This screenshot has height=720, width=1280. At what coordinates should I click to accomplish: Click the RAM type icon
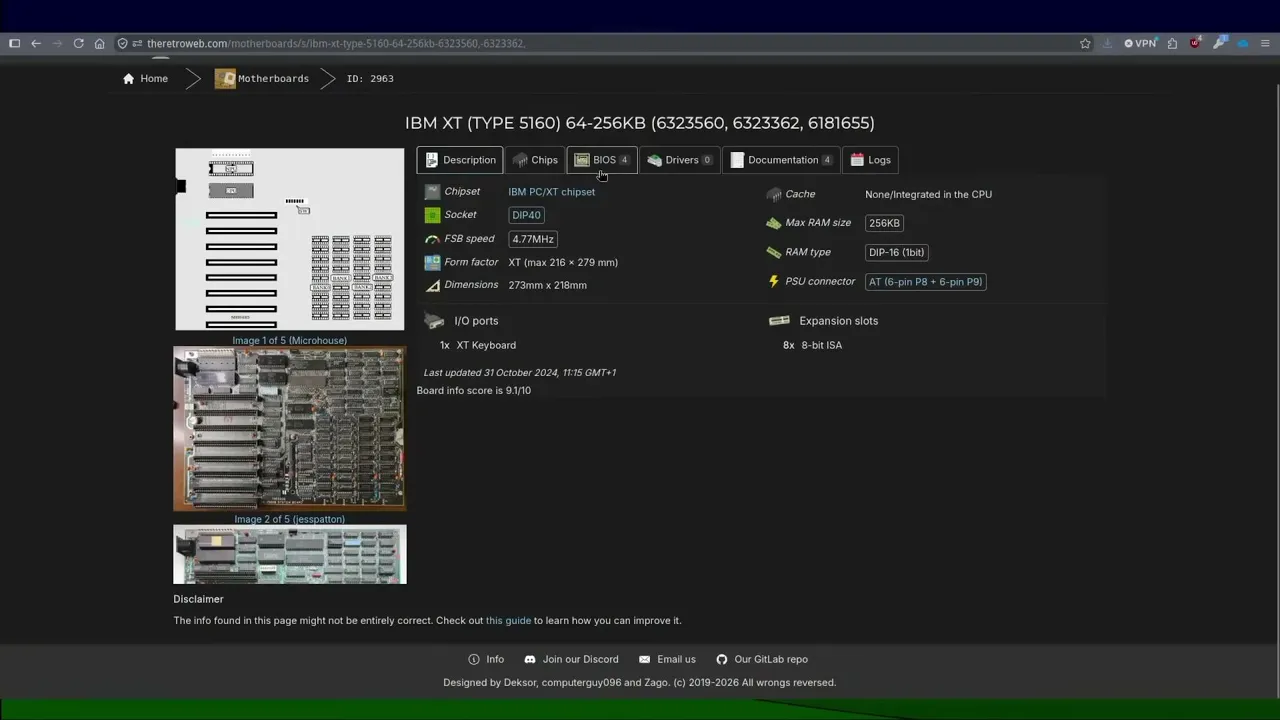click(774, 252)
